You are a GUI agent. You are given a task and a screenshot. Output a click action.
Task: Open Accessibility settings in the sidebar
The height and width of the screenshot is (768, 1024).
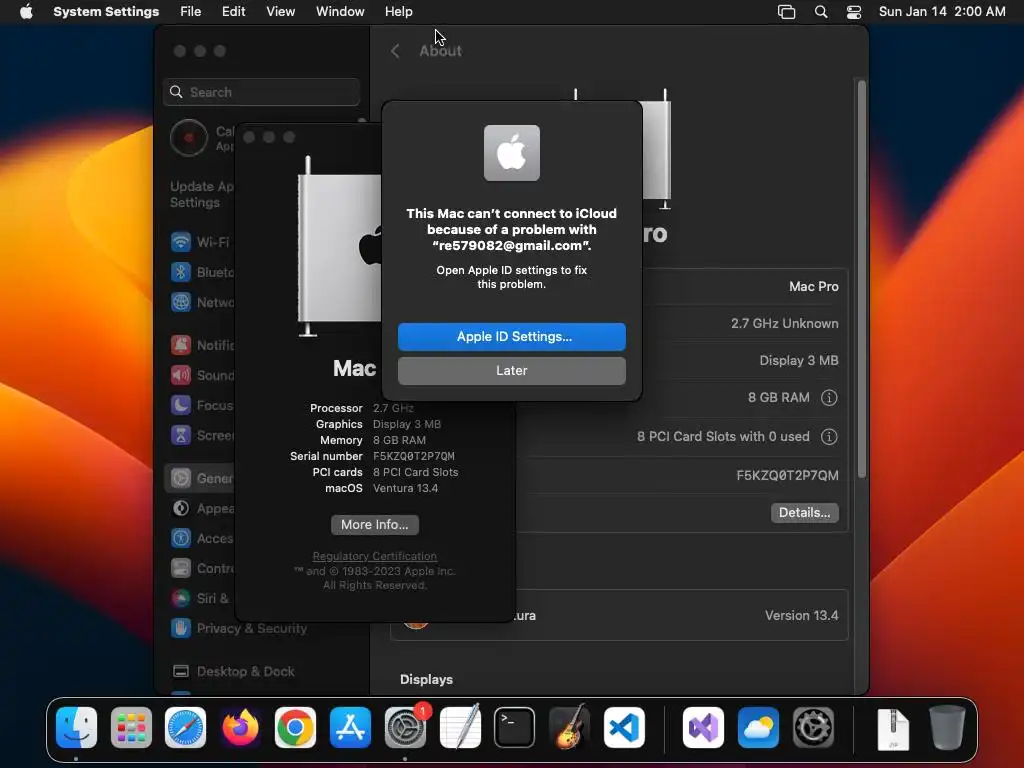pos(200,538)
